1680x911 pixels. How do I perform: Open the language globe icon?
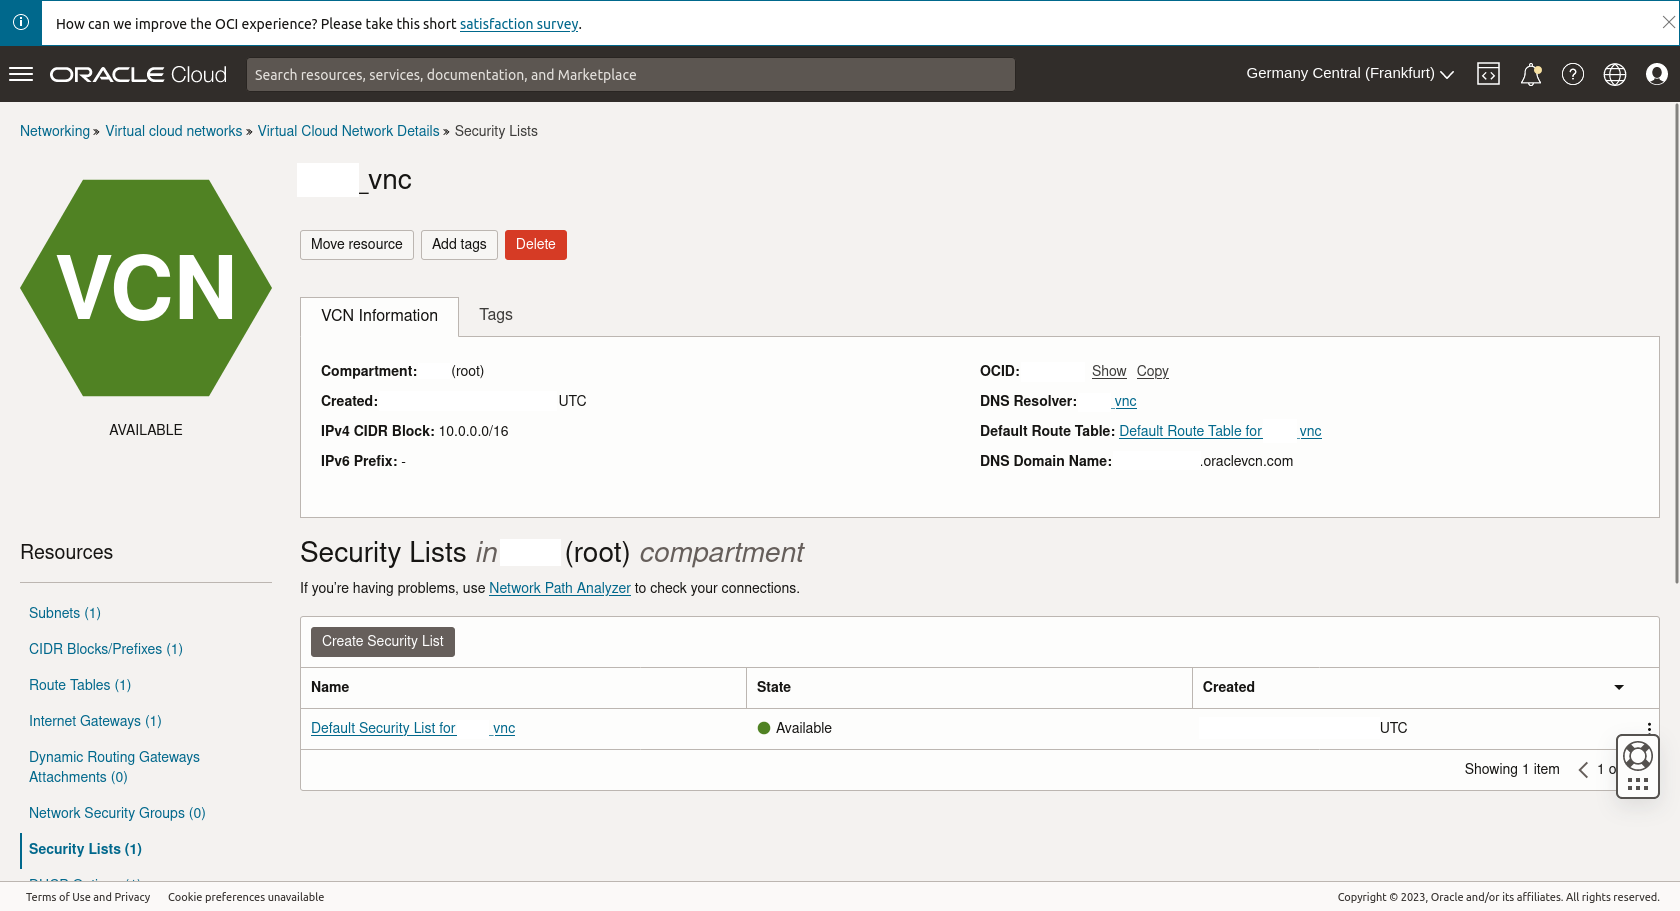click(1614, 74)
